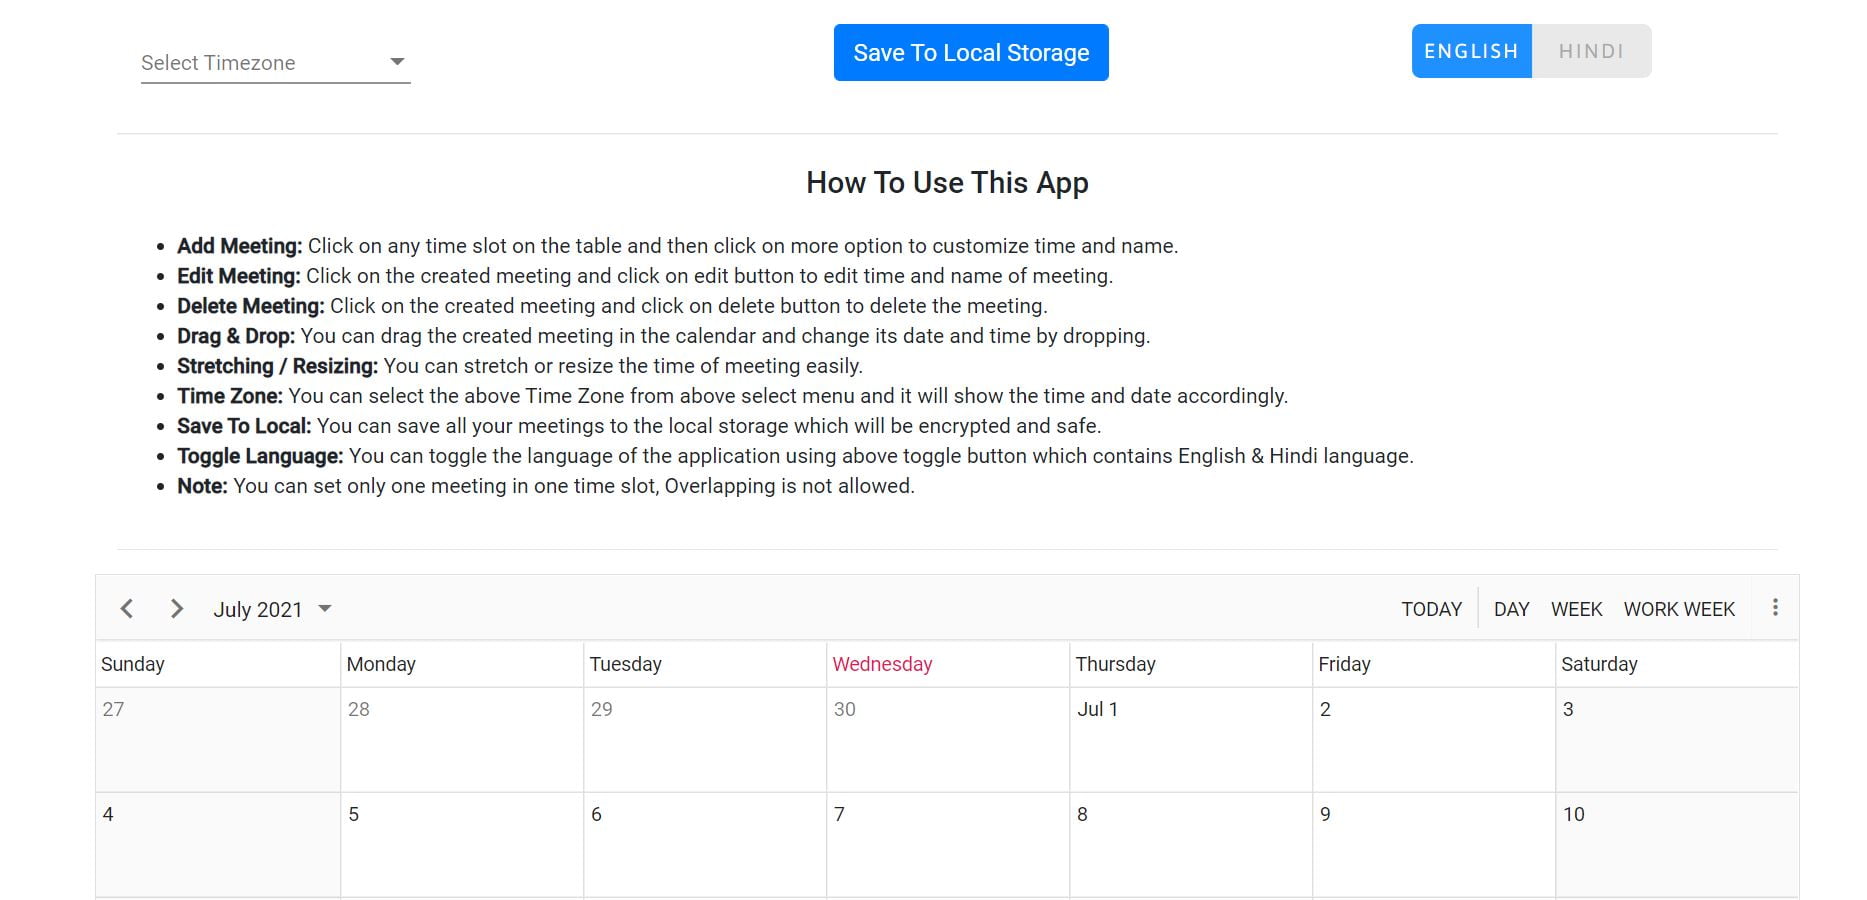Switch to Day view
The image size is (1867, 900).
tap(1511, 610)
